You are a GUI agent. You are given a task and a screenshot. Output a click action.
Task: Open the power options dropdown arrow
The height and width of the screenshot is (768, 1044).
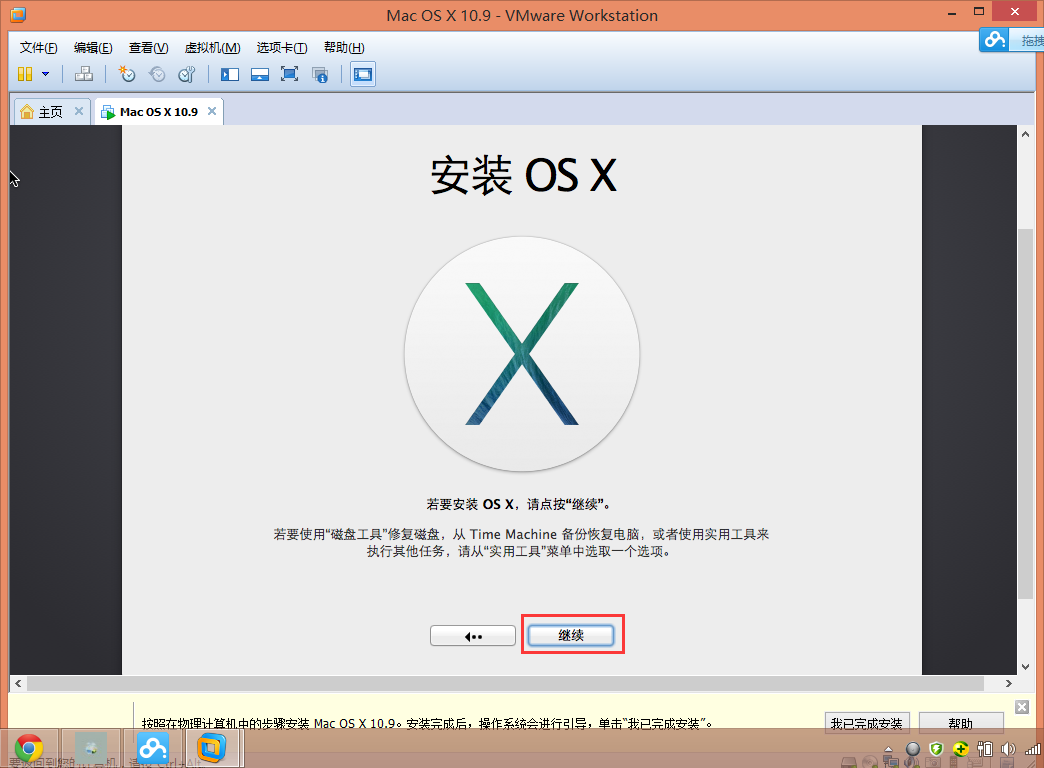point(45,74)
